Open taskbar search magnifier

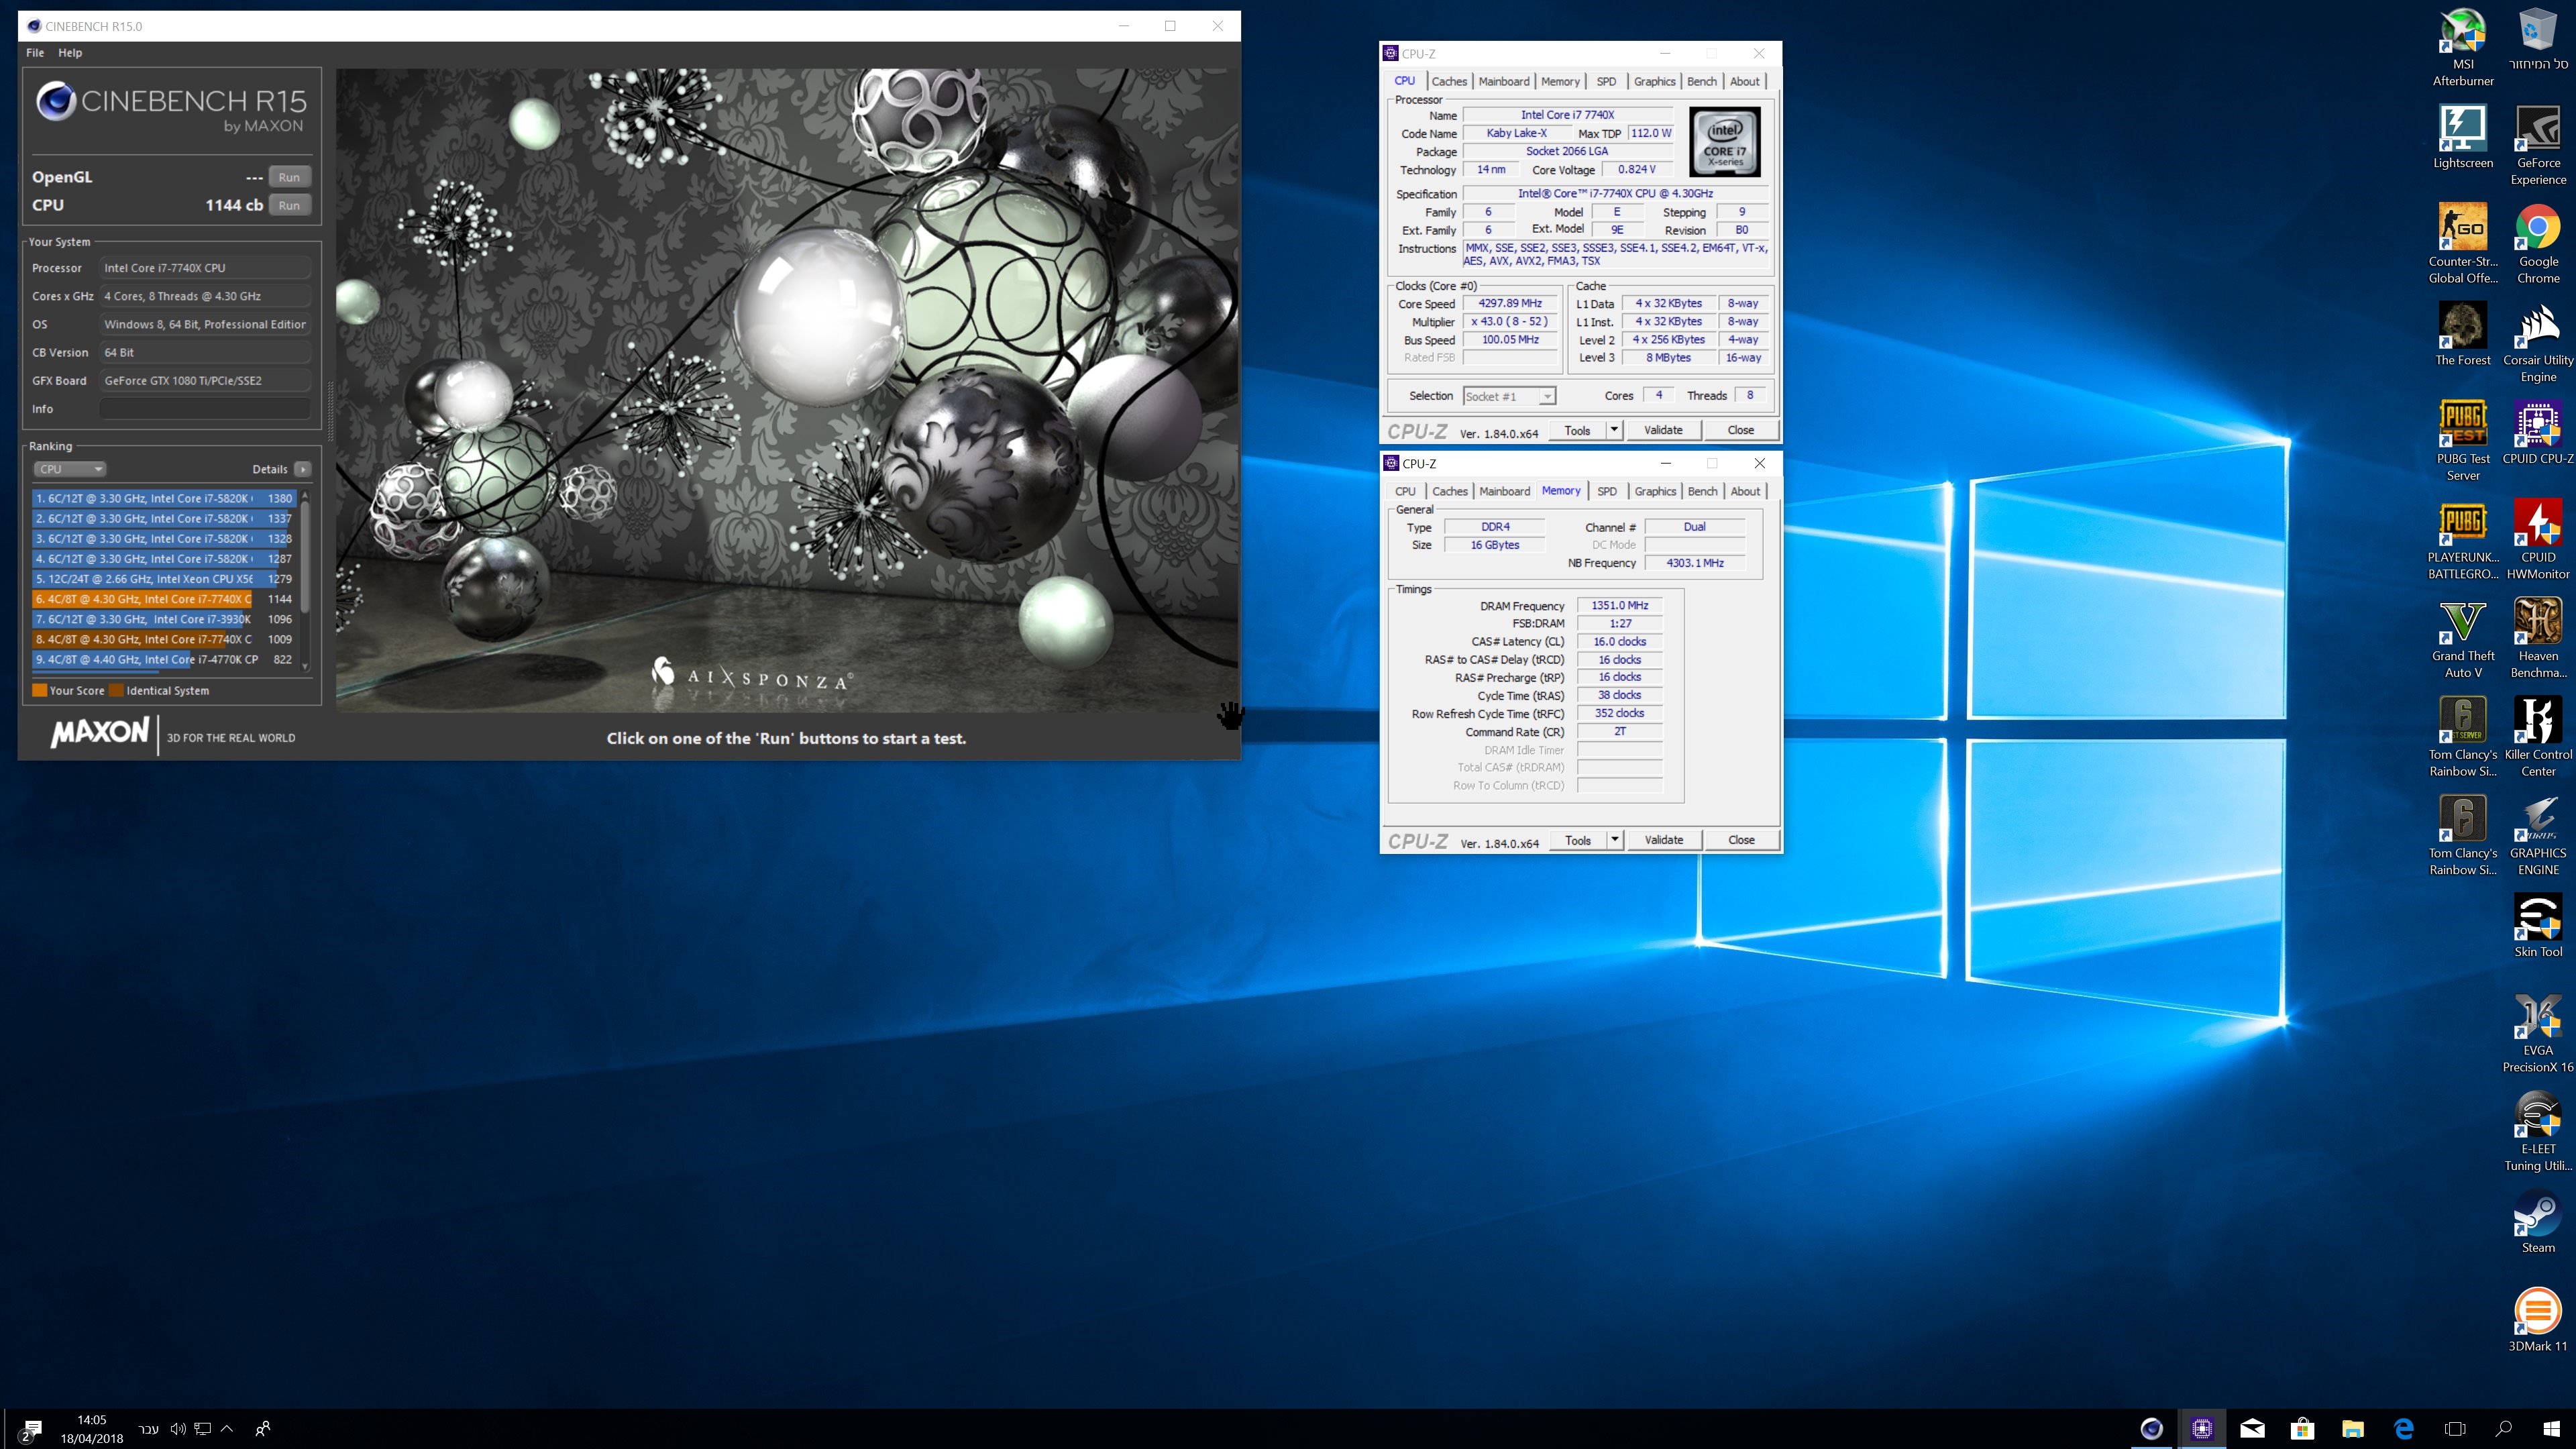2503,1428
